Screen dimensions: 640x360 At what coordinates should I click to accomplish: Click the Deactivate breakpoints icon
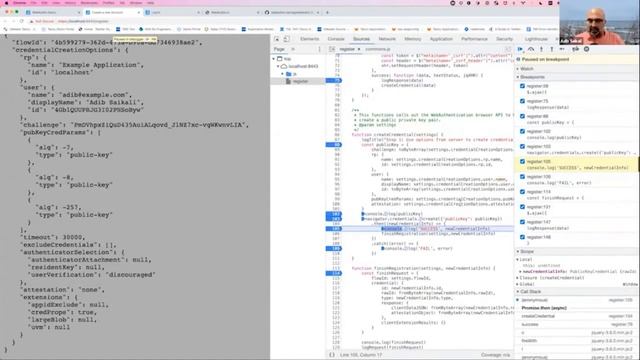[576, 49]
